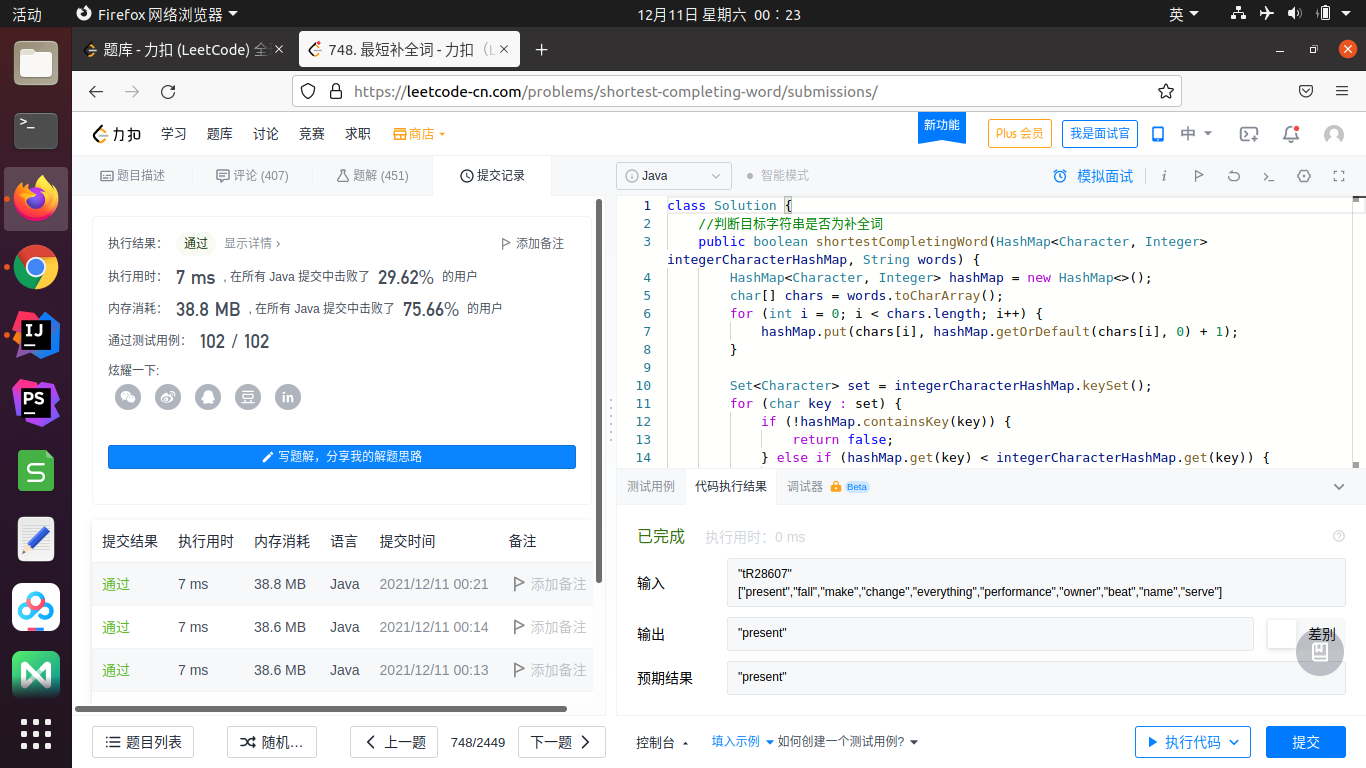Reload the current page

[x=168, y=91]
